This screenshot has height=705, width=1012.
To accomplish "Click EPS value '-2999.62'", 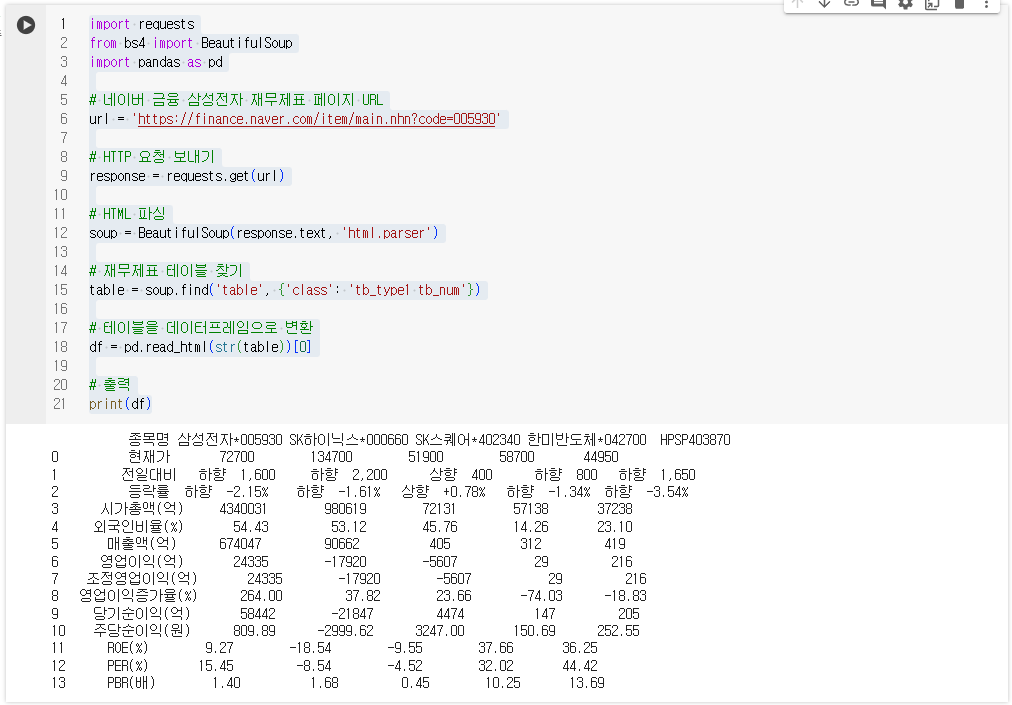I will [345, 631].
